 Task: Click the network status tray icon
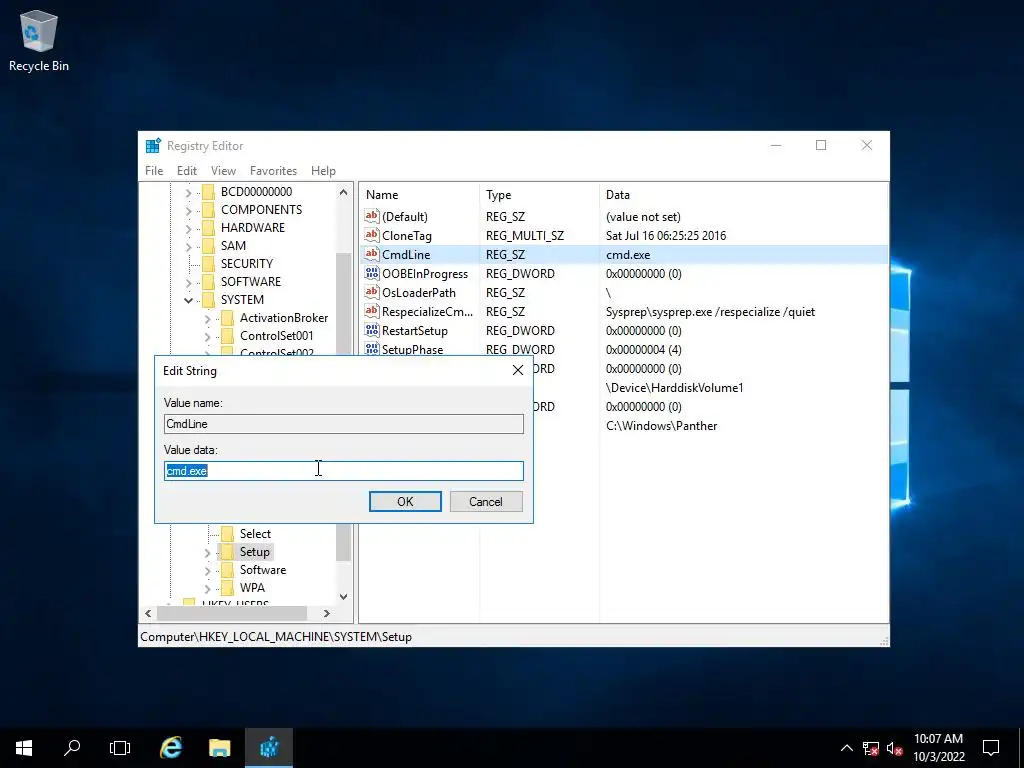point(871,748)
